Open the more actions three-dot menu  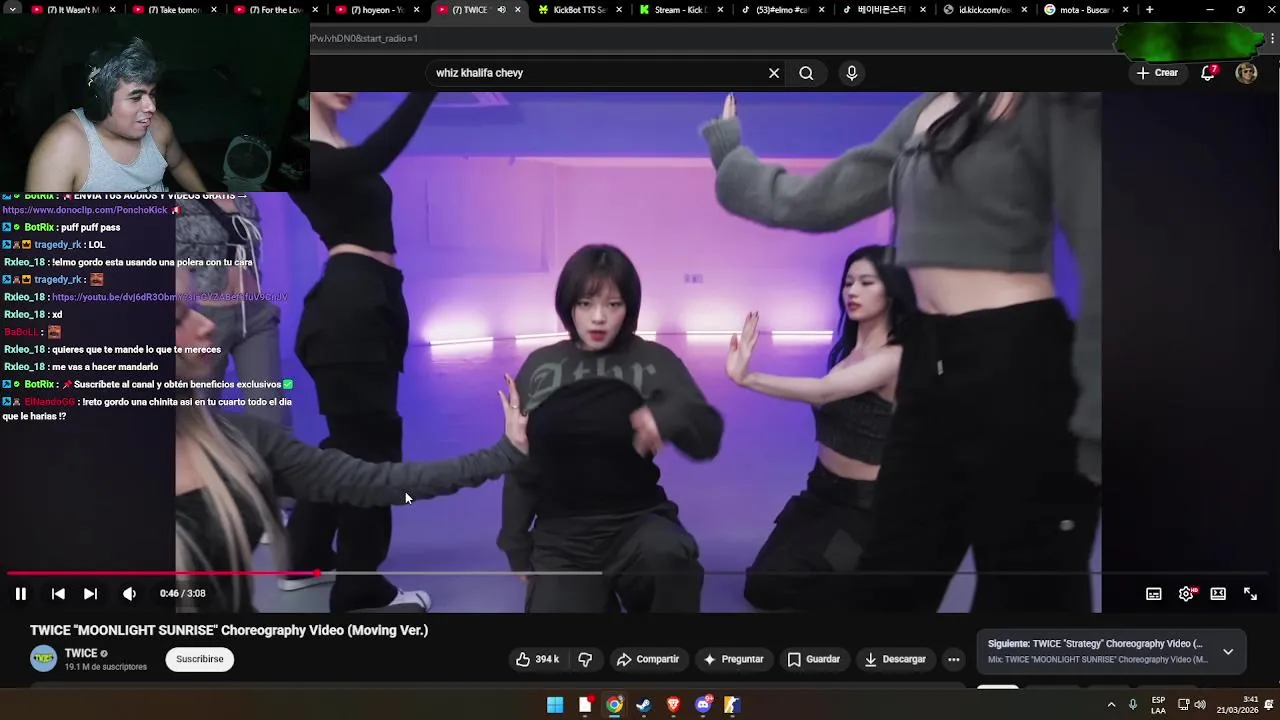(954, 659)
